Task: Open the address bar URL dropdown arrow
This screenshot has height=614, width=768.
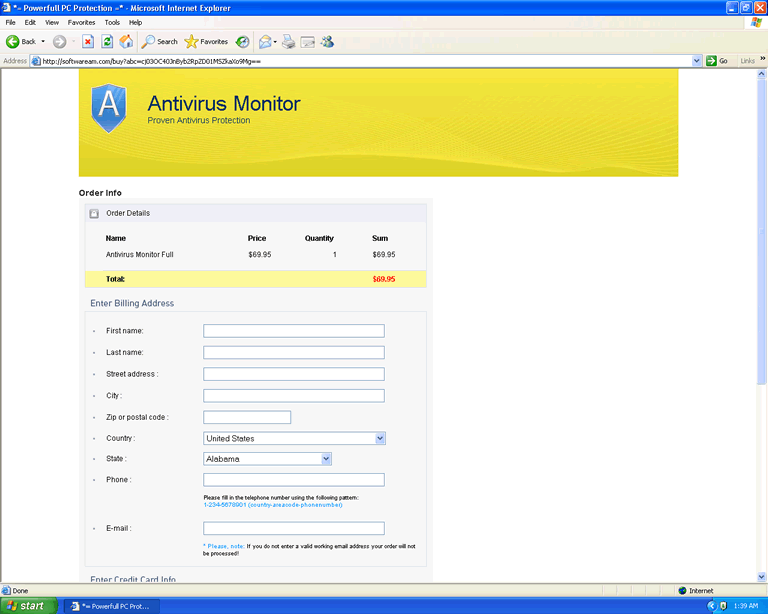Action: coord(697,61)
